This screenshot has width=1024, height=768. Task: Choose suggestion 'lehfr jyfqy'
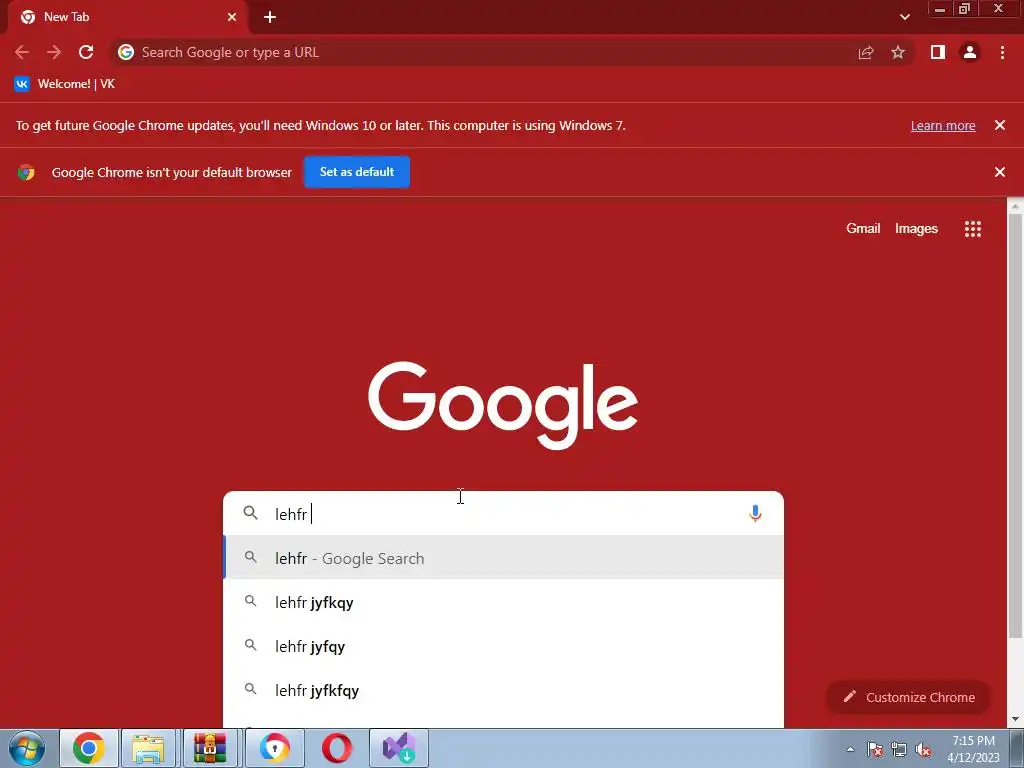click(x=504, y=646)
